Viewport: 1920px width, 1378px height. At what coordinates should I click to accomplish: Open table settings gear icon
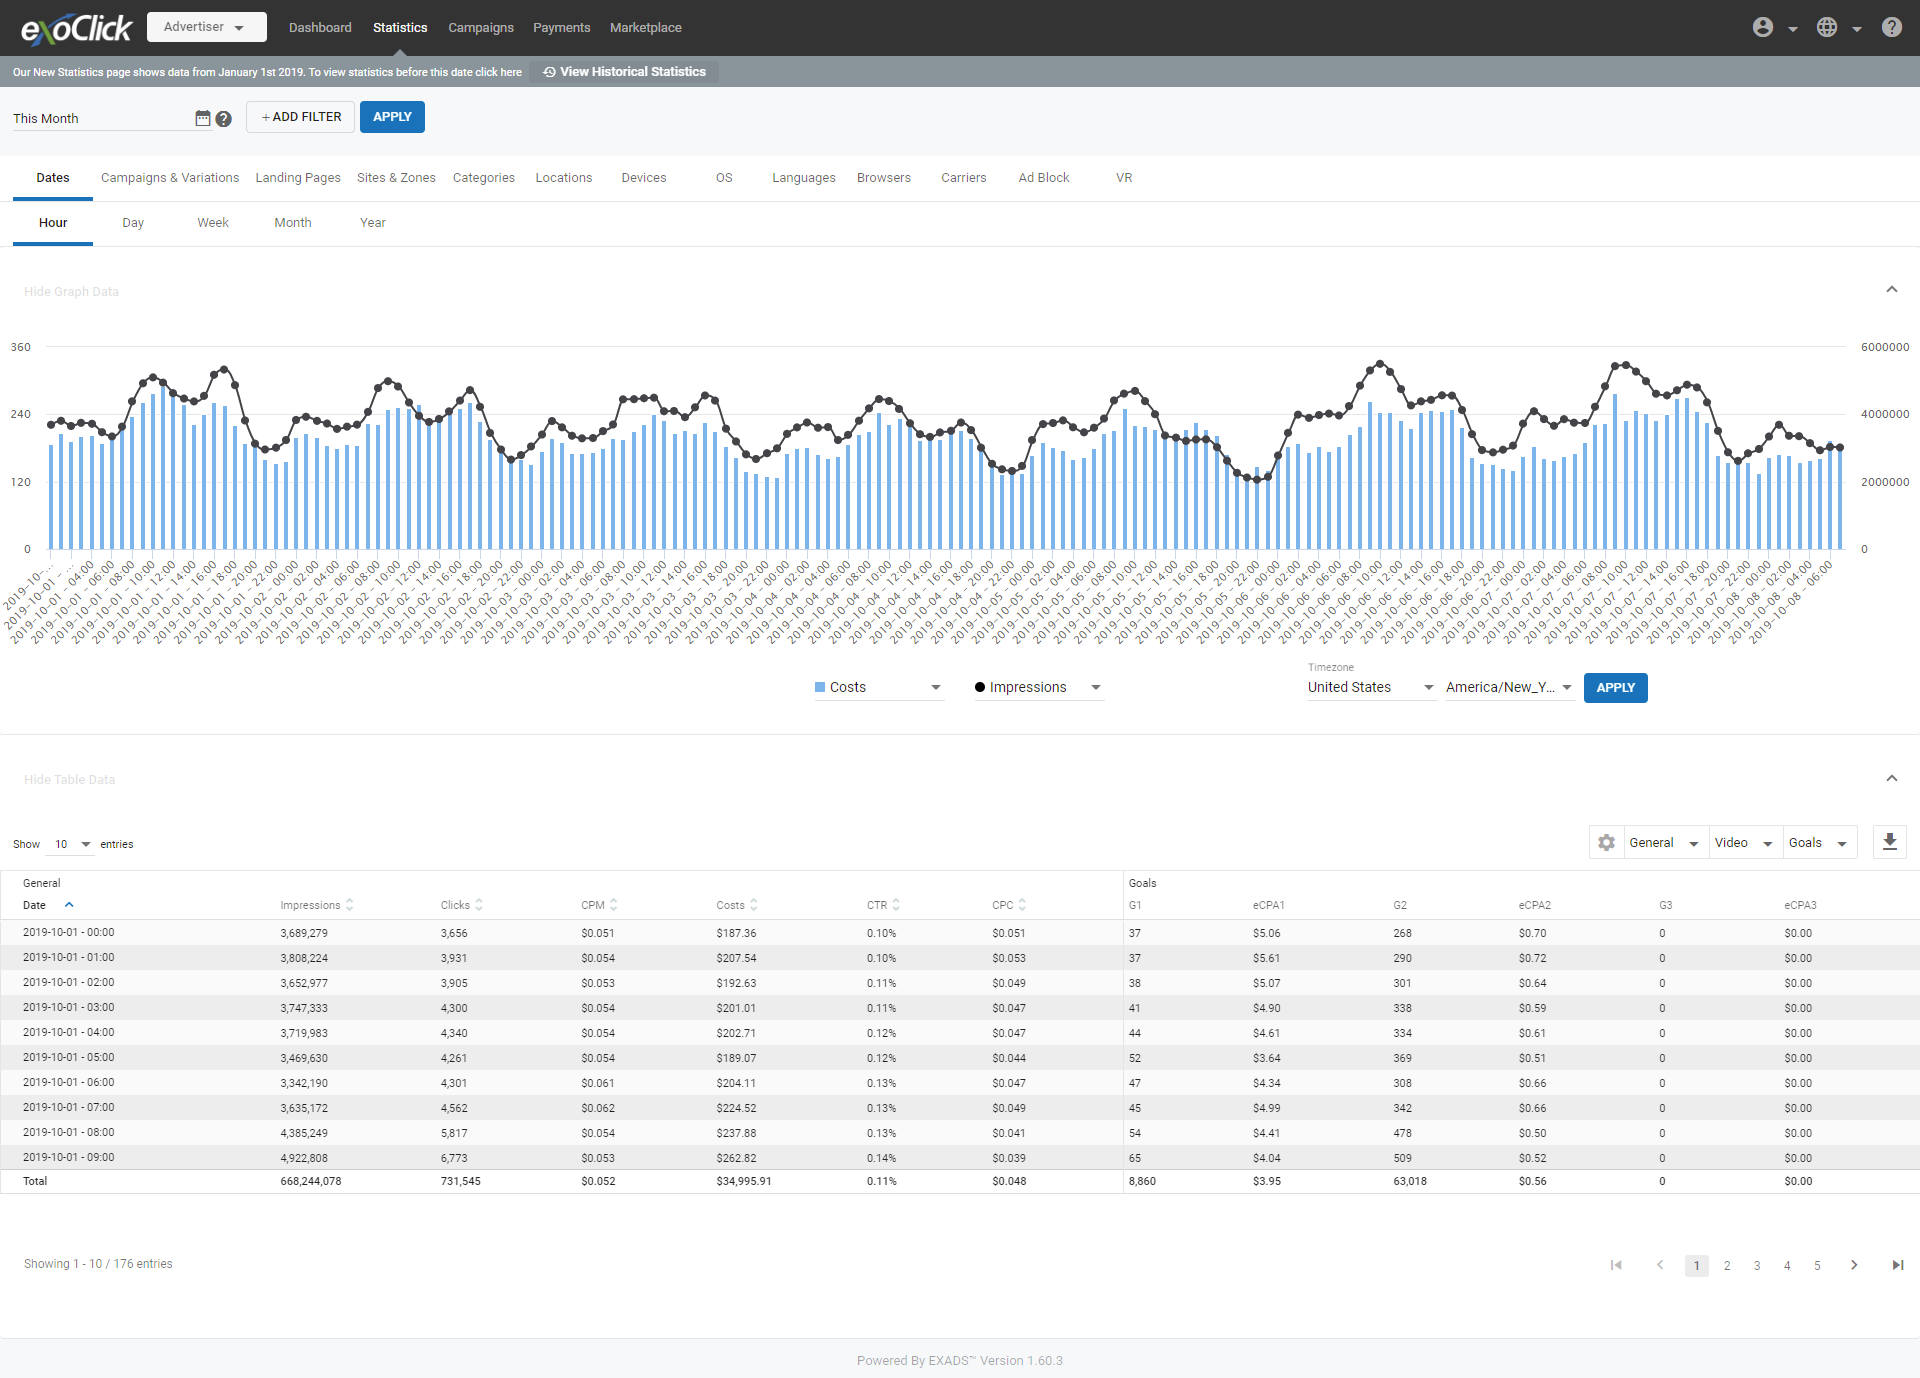(1606, 843)
